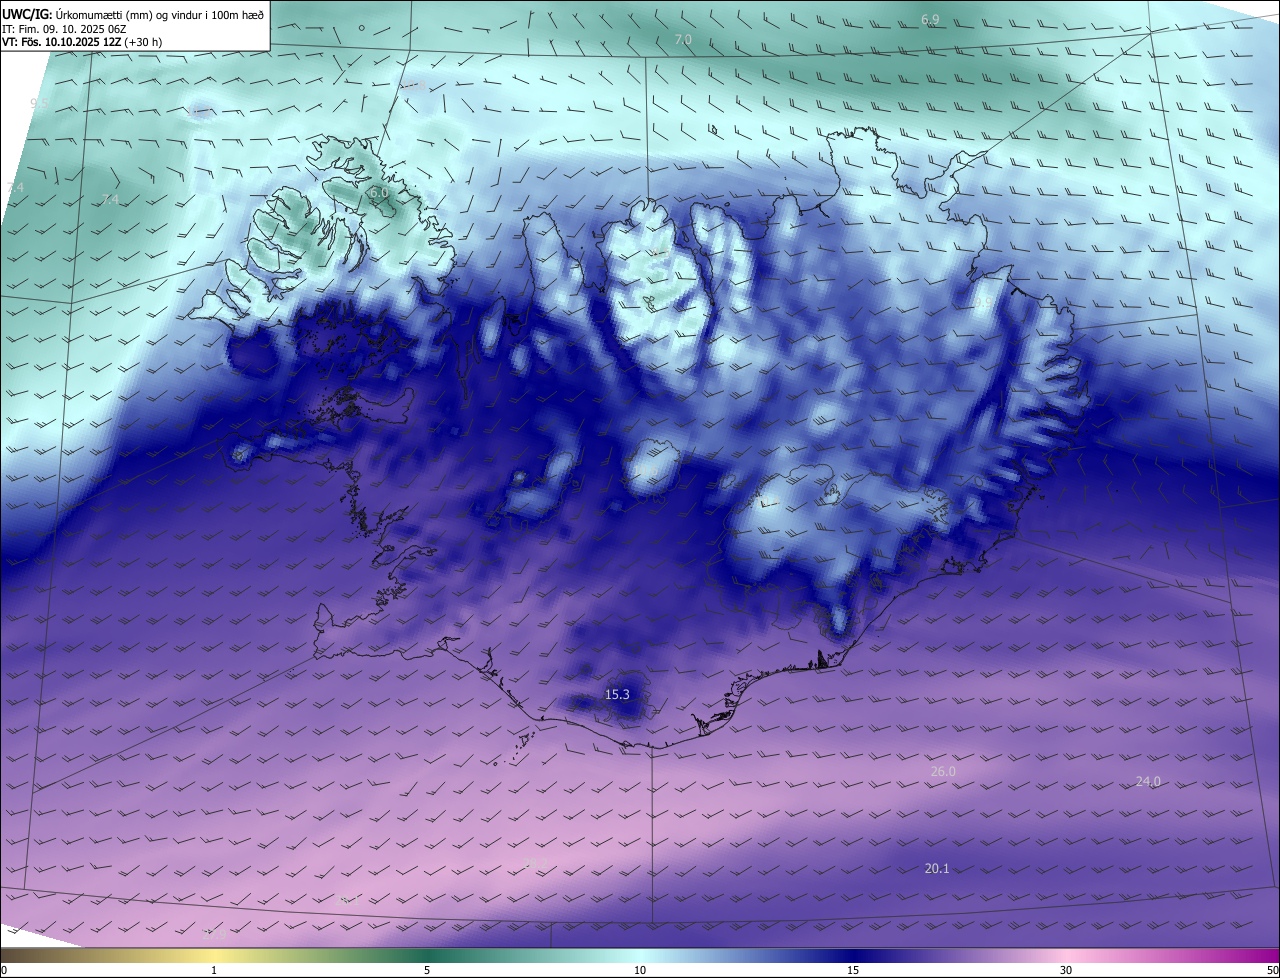Click the value label '7.0' on the map

coord(683,39)
